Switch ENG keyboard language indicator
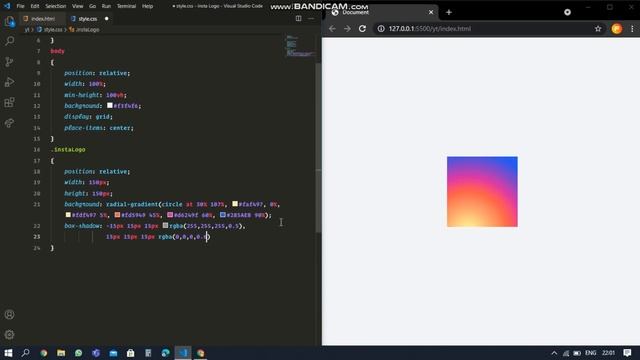This screenshot has height=360, width=640. (591, 353)
